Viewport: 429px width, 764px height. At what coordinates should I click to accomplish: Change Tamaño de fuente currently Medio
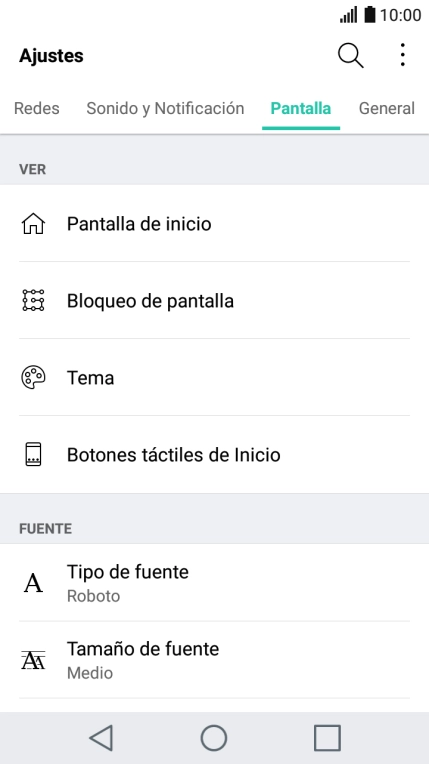pos(214,660)
